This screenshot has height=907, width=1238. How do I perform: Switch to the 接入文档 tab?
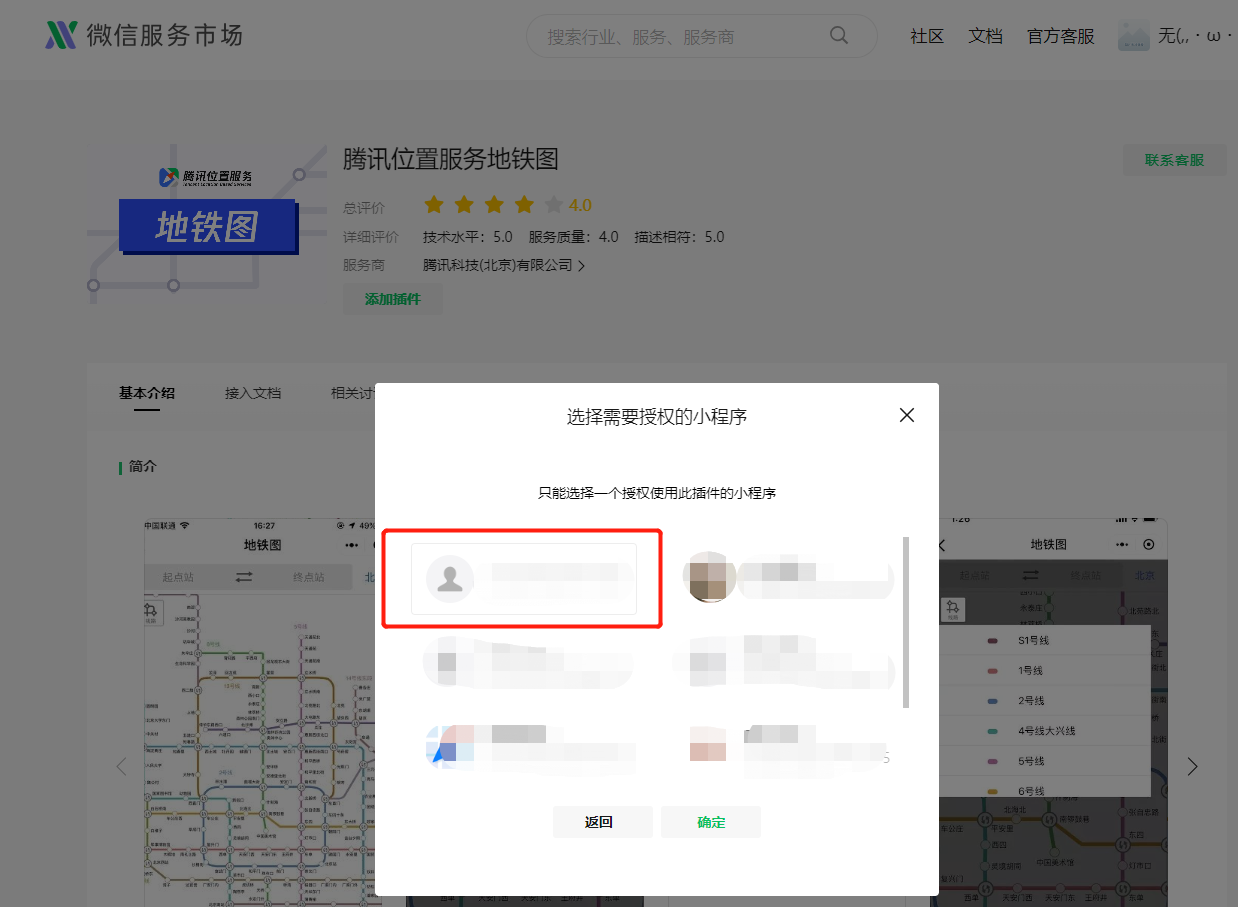pyautogui.click(x=253, y=392)
